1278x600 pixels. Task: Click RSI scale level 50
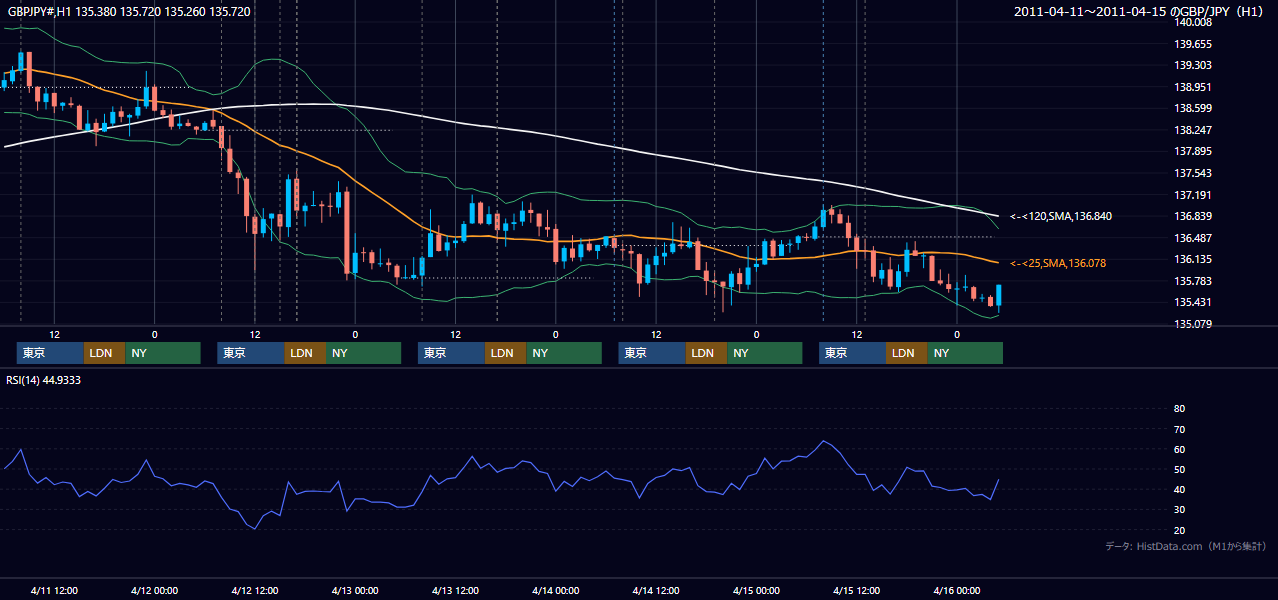(x=1179, y=469)
